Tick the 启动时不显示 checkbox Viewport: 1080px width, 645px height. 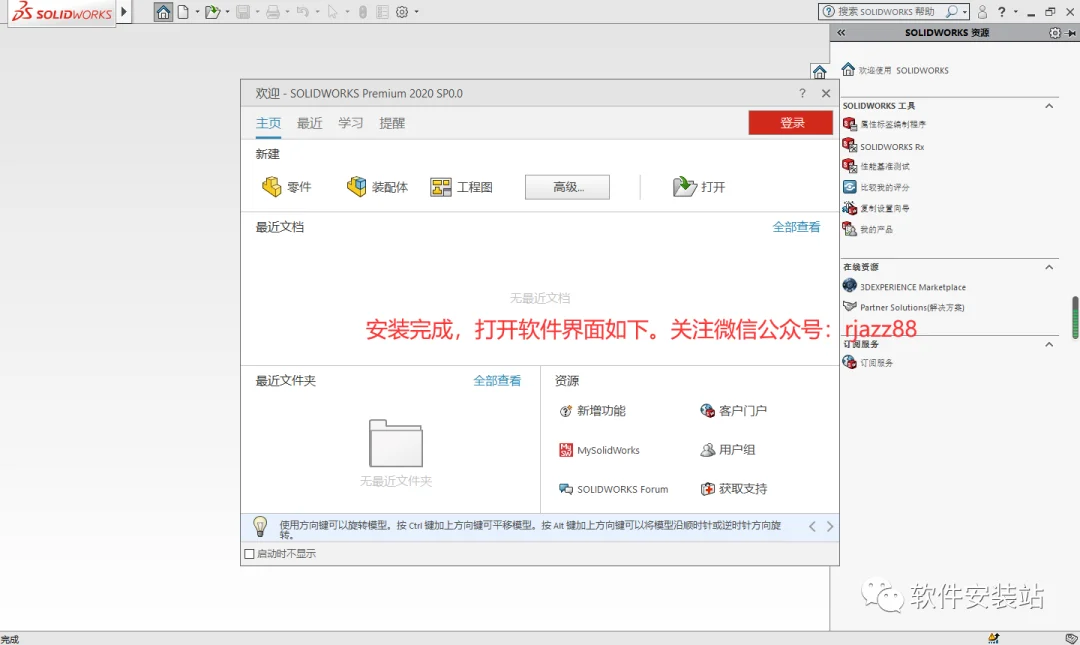[x=249, y=553]
